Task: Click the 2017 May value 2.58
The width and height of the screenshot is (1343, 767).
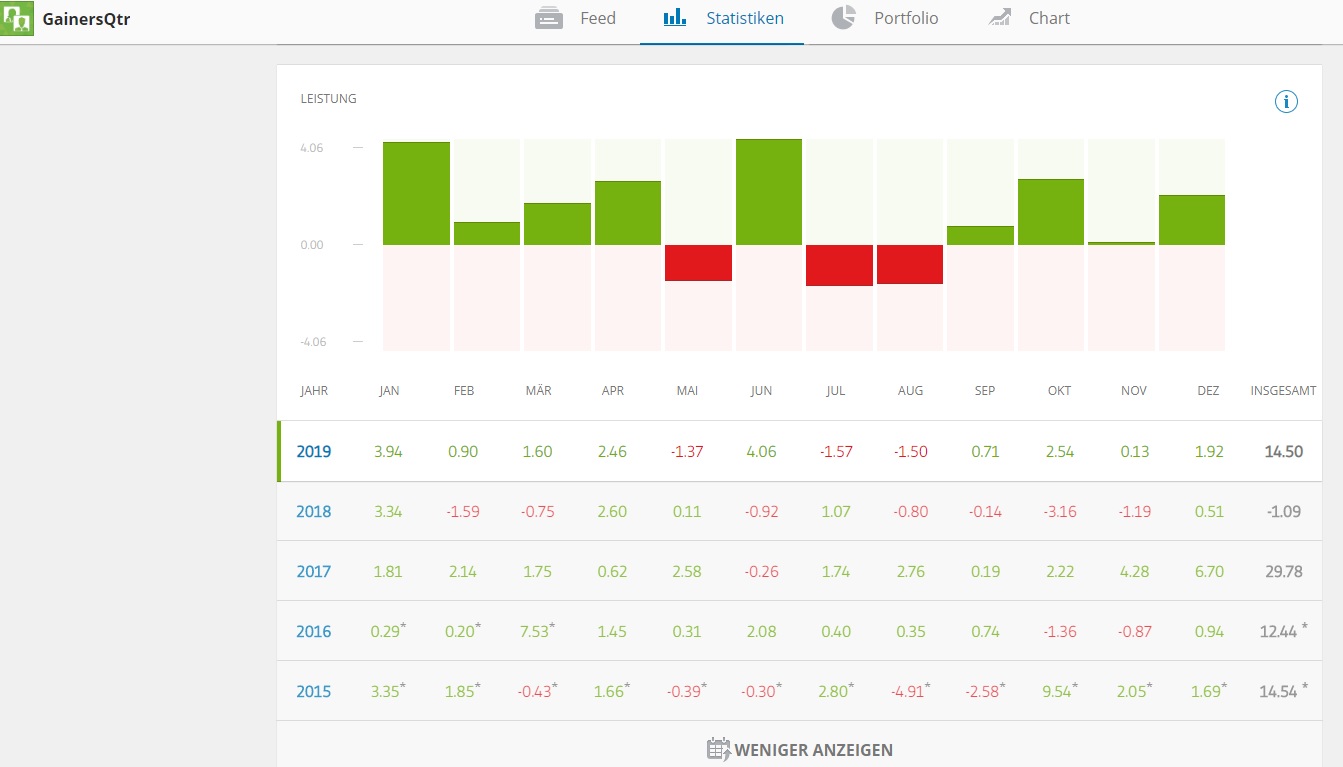Action: point(687,571)
